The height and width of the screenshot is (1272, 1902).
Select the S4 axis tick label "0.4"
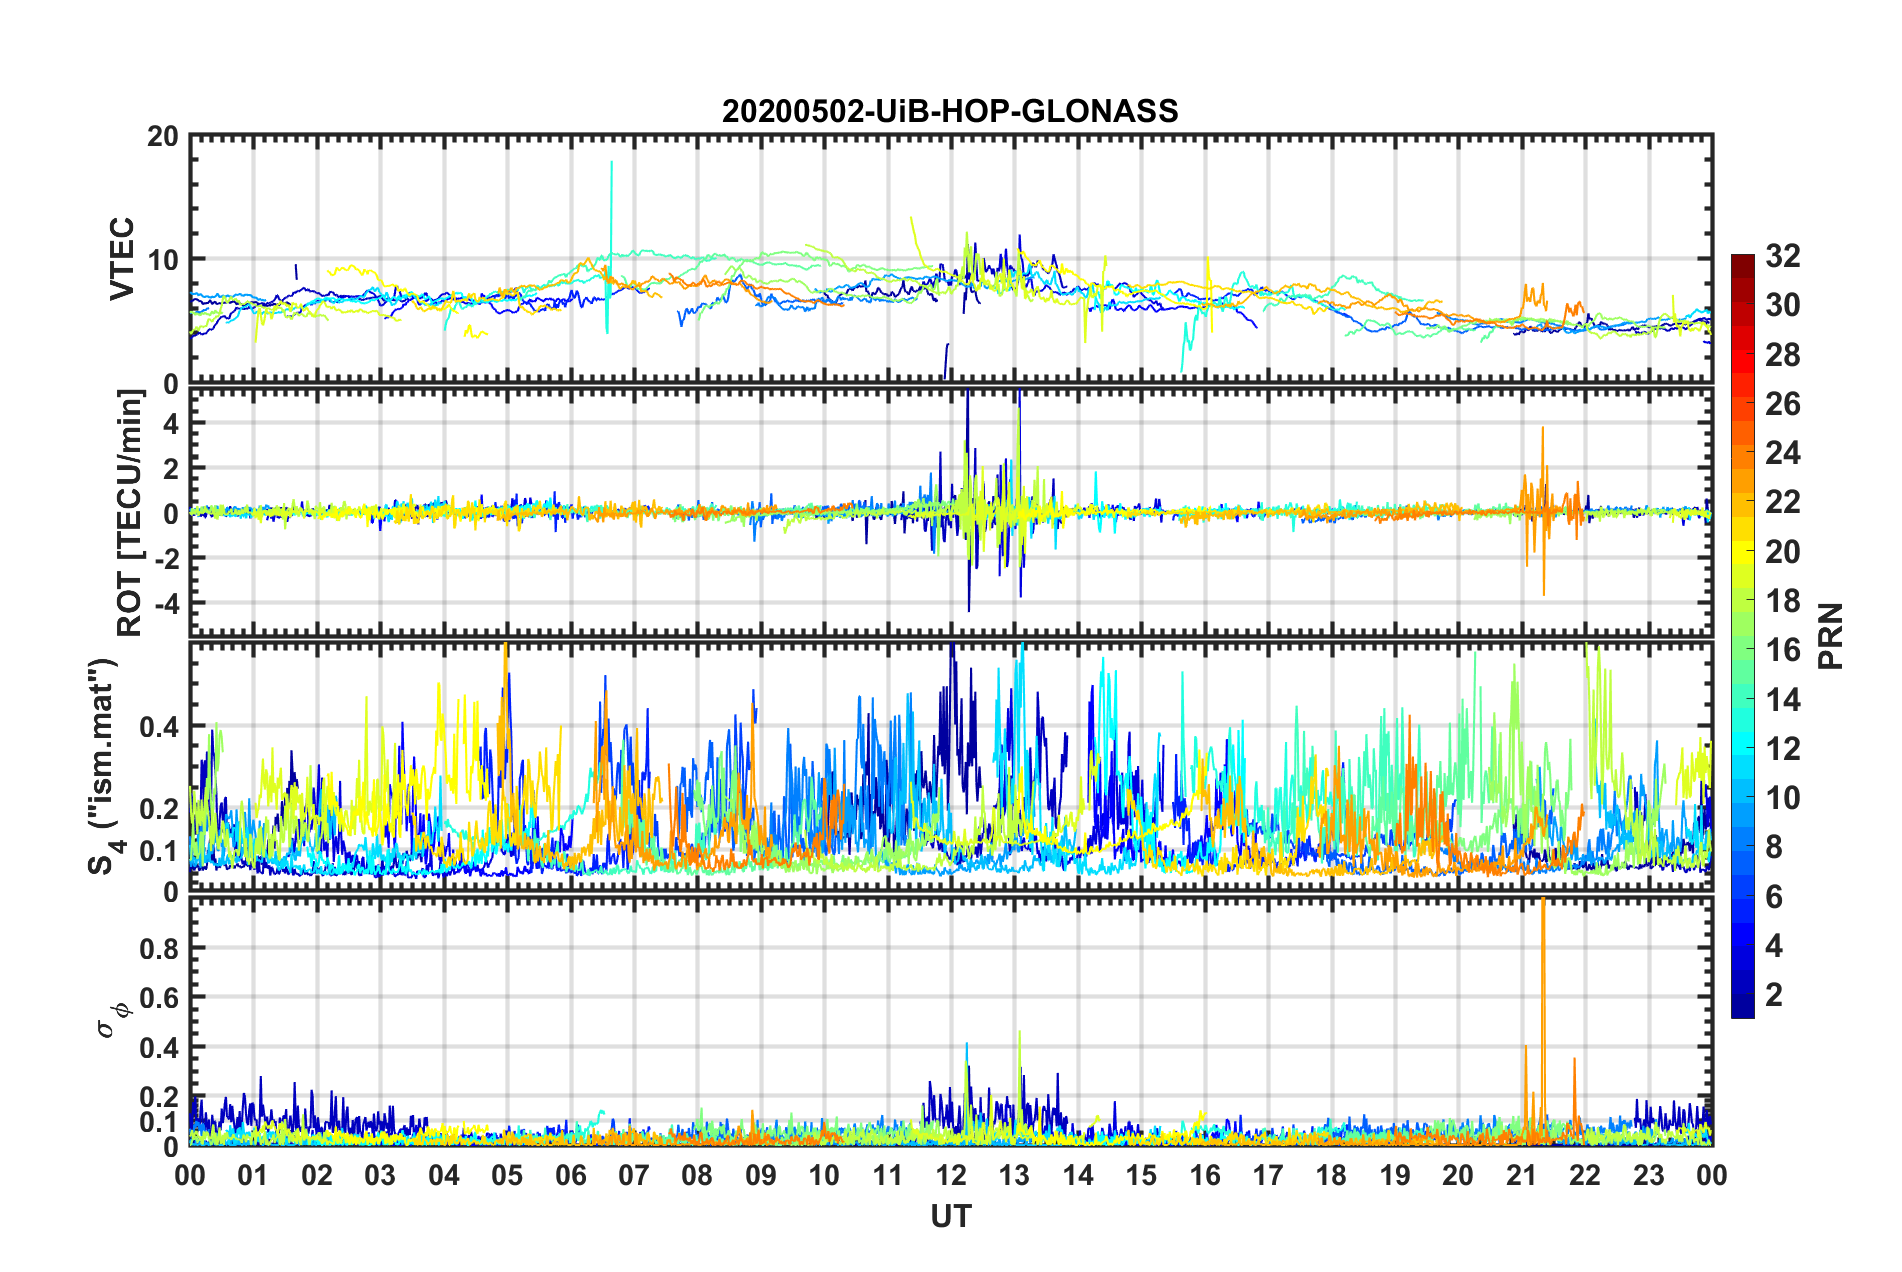tap(159, 727)
